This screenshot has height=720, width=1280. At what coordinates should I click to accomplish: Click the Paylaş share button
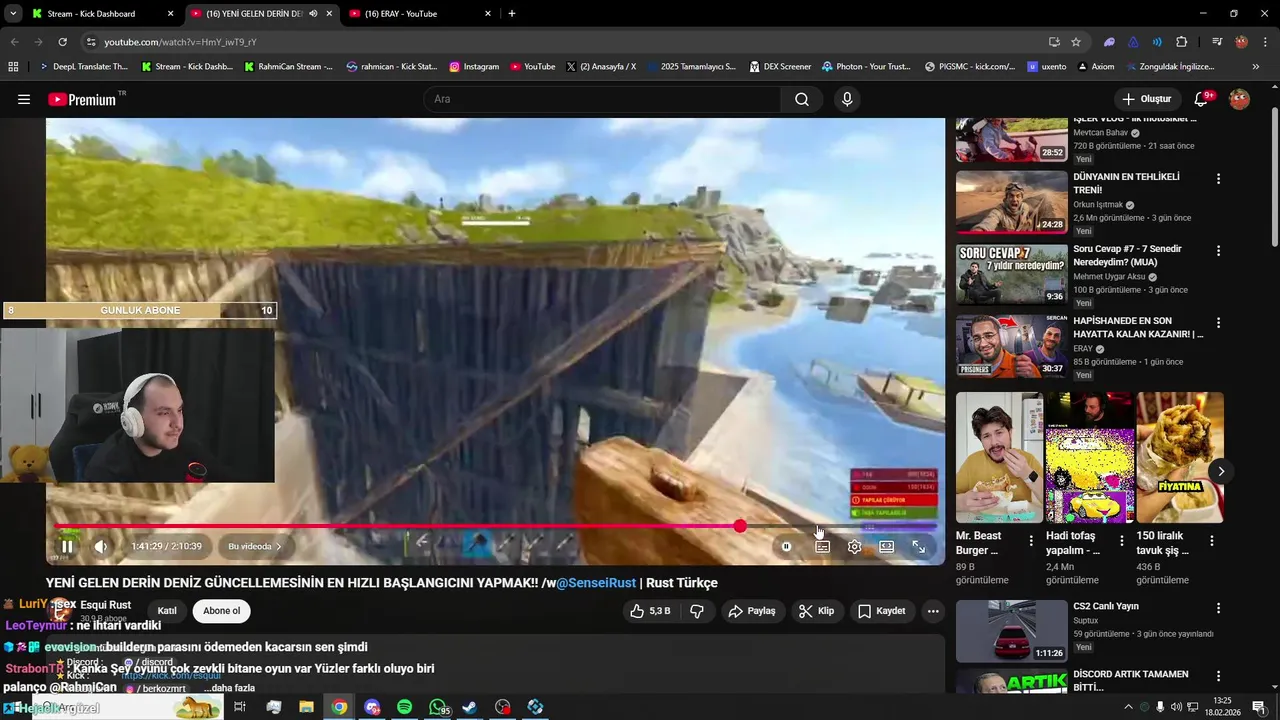(752, 611)
